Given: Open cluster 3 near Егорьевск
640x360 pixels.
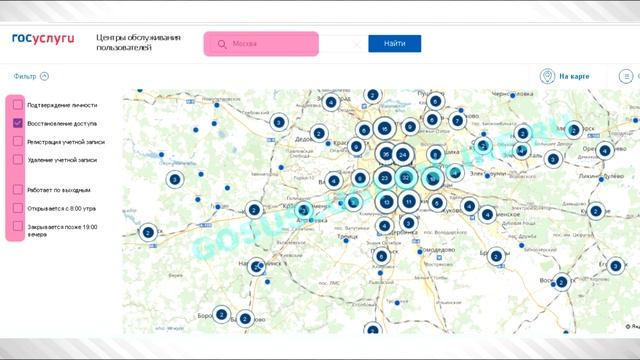Looking at the screenshot, I should tap(616, 266).
